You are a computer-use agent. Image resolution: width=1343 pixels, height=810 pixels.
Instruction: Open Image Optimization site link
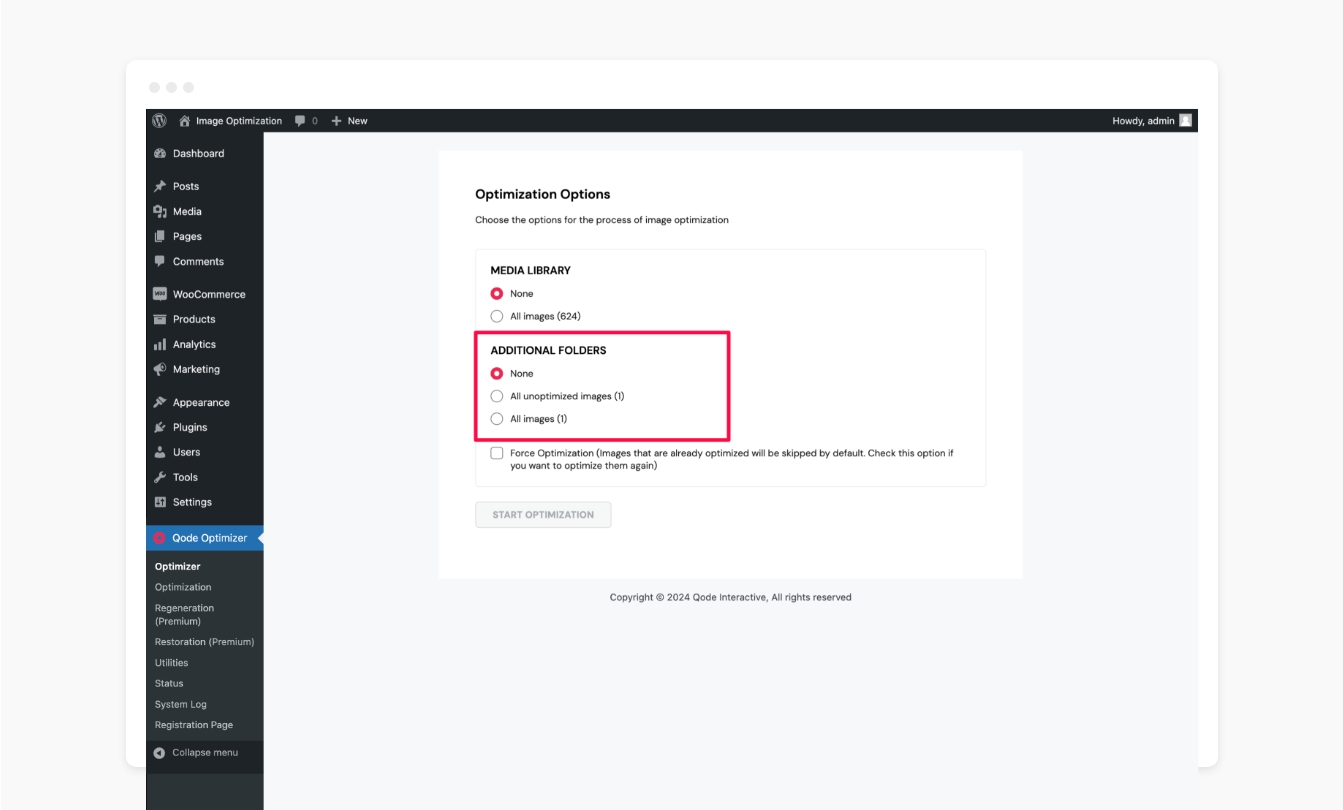click(239, 121)
